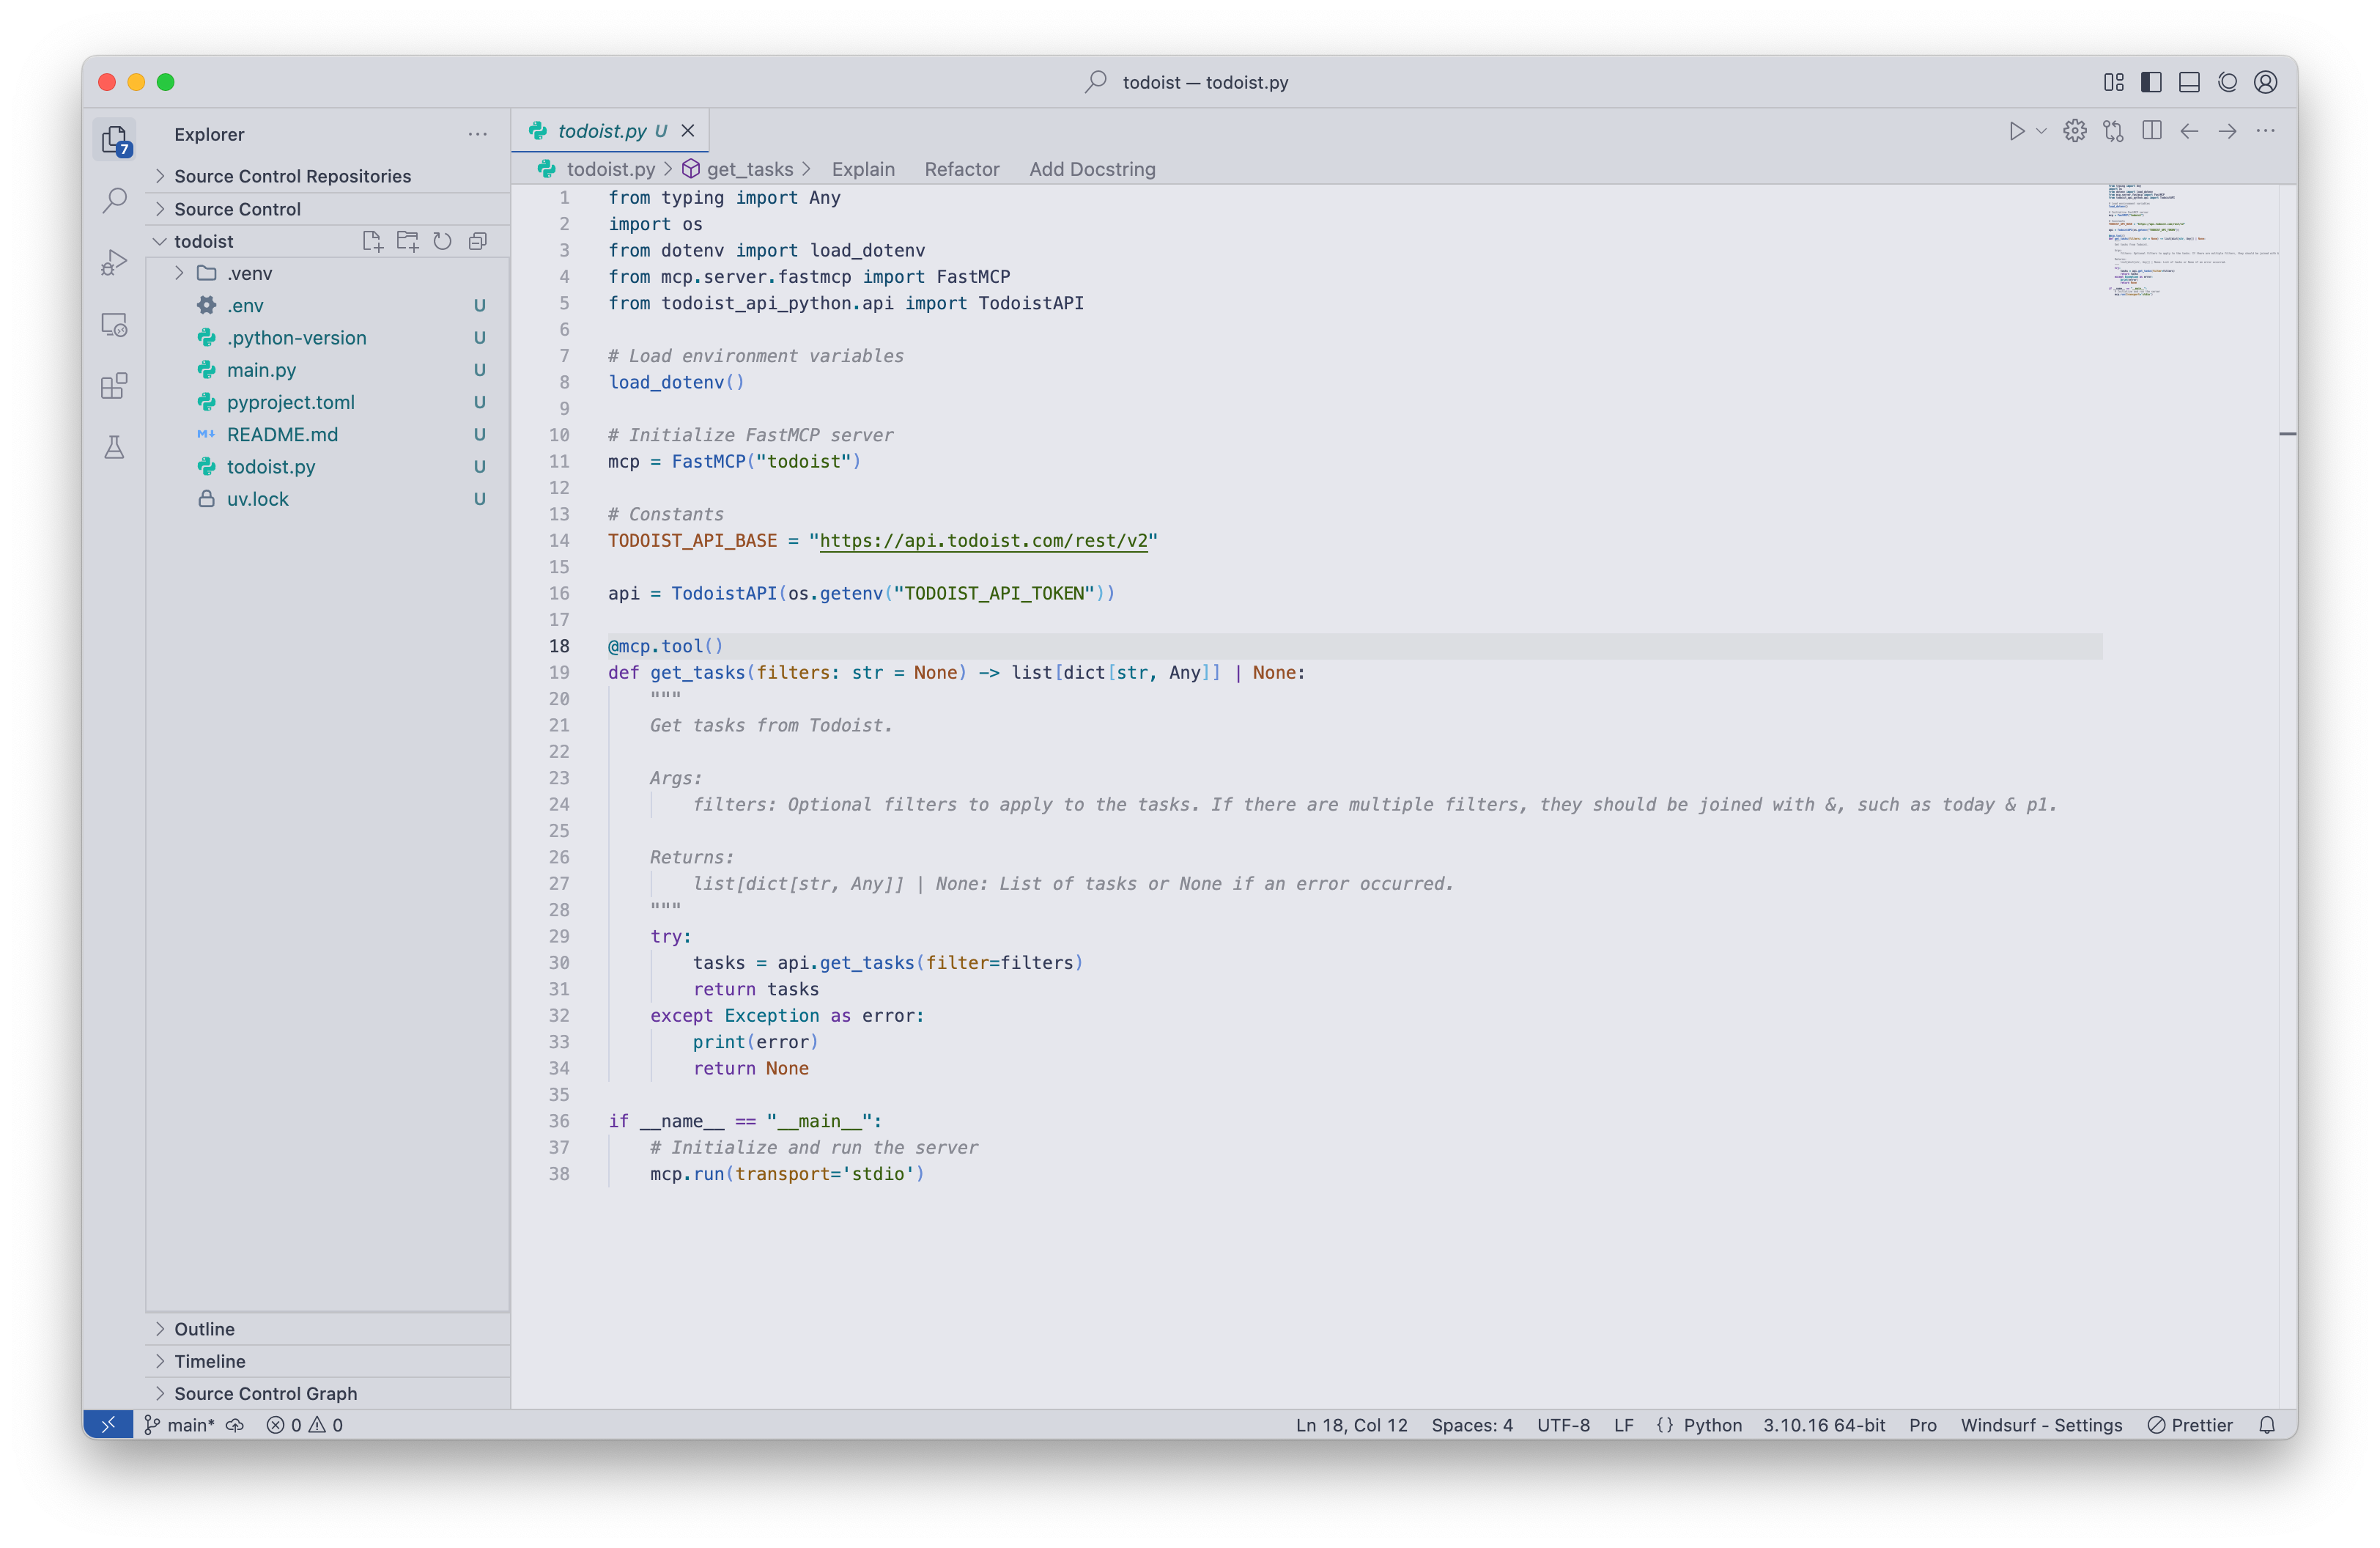Change LF end of line sequence
The height and width of the screenshot is (1548, 2380).
pyautogui.click(x=1623, y=1425)
